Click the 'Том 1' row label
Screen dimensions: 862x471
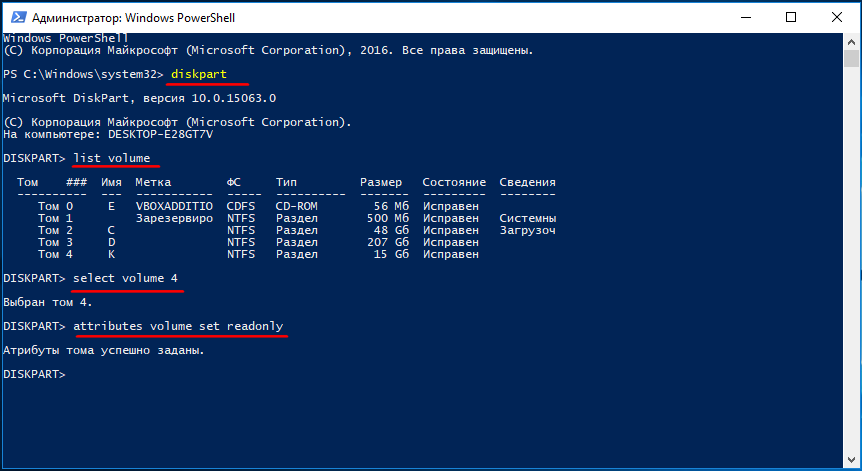[x=55, y=218]
